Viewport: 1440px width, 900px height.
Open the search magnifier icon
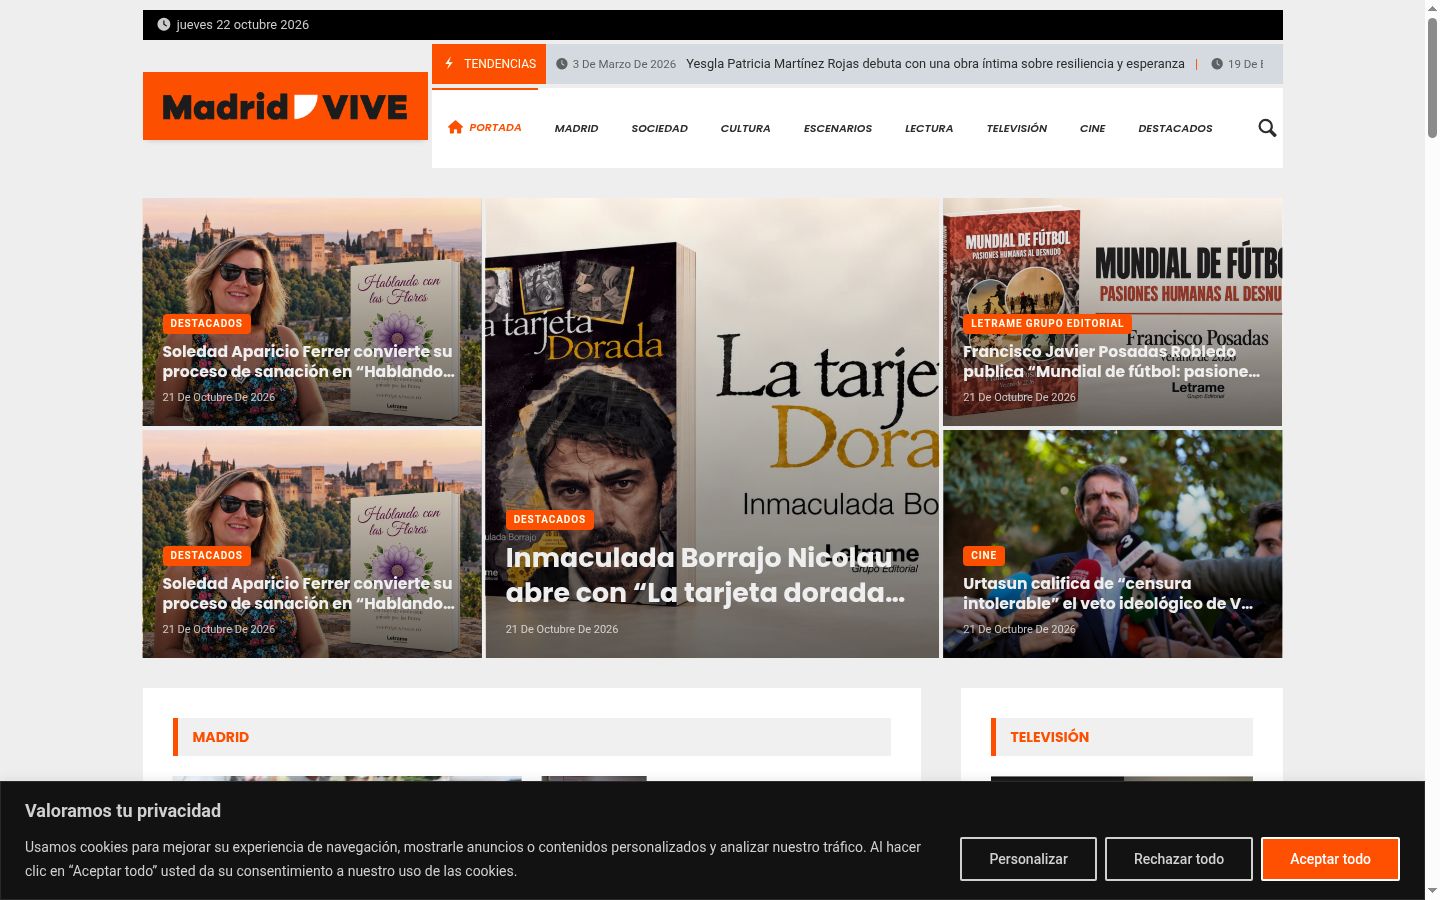point(1267,128)
